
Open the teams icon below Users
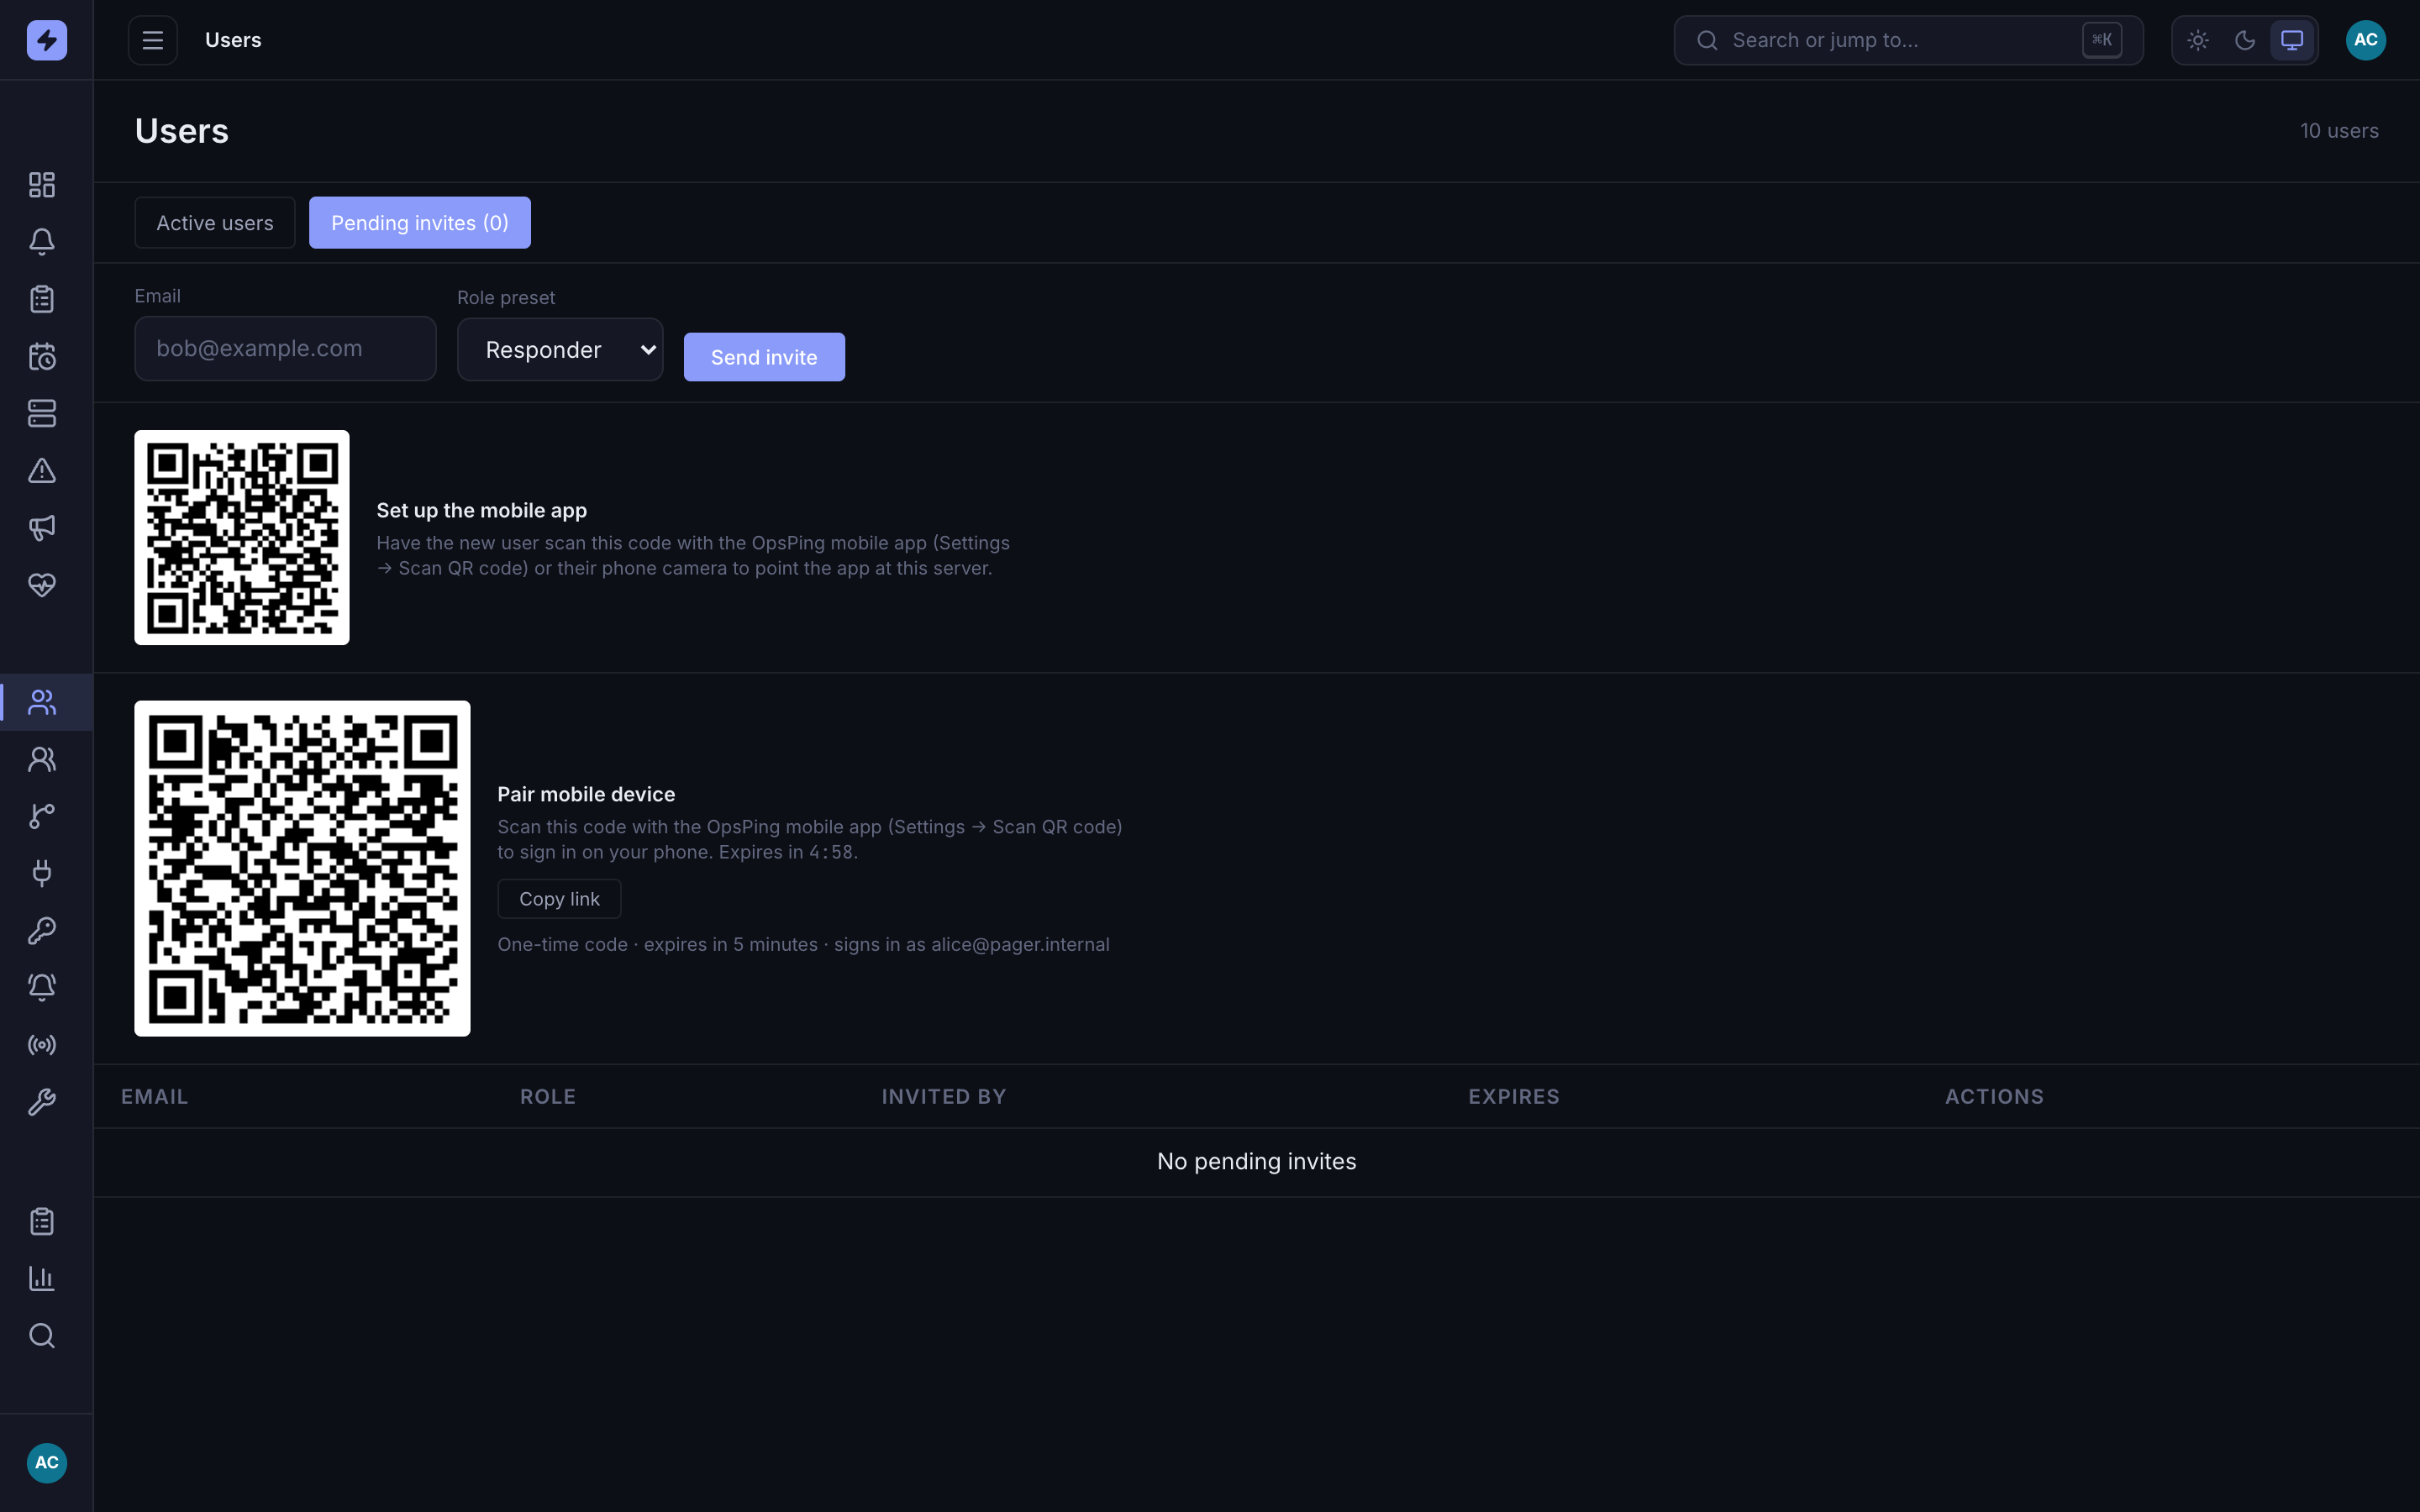[42, 759]
